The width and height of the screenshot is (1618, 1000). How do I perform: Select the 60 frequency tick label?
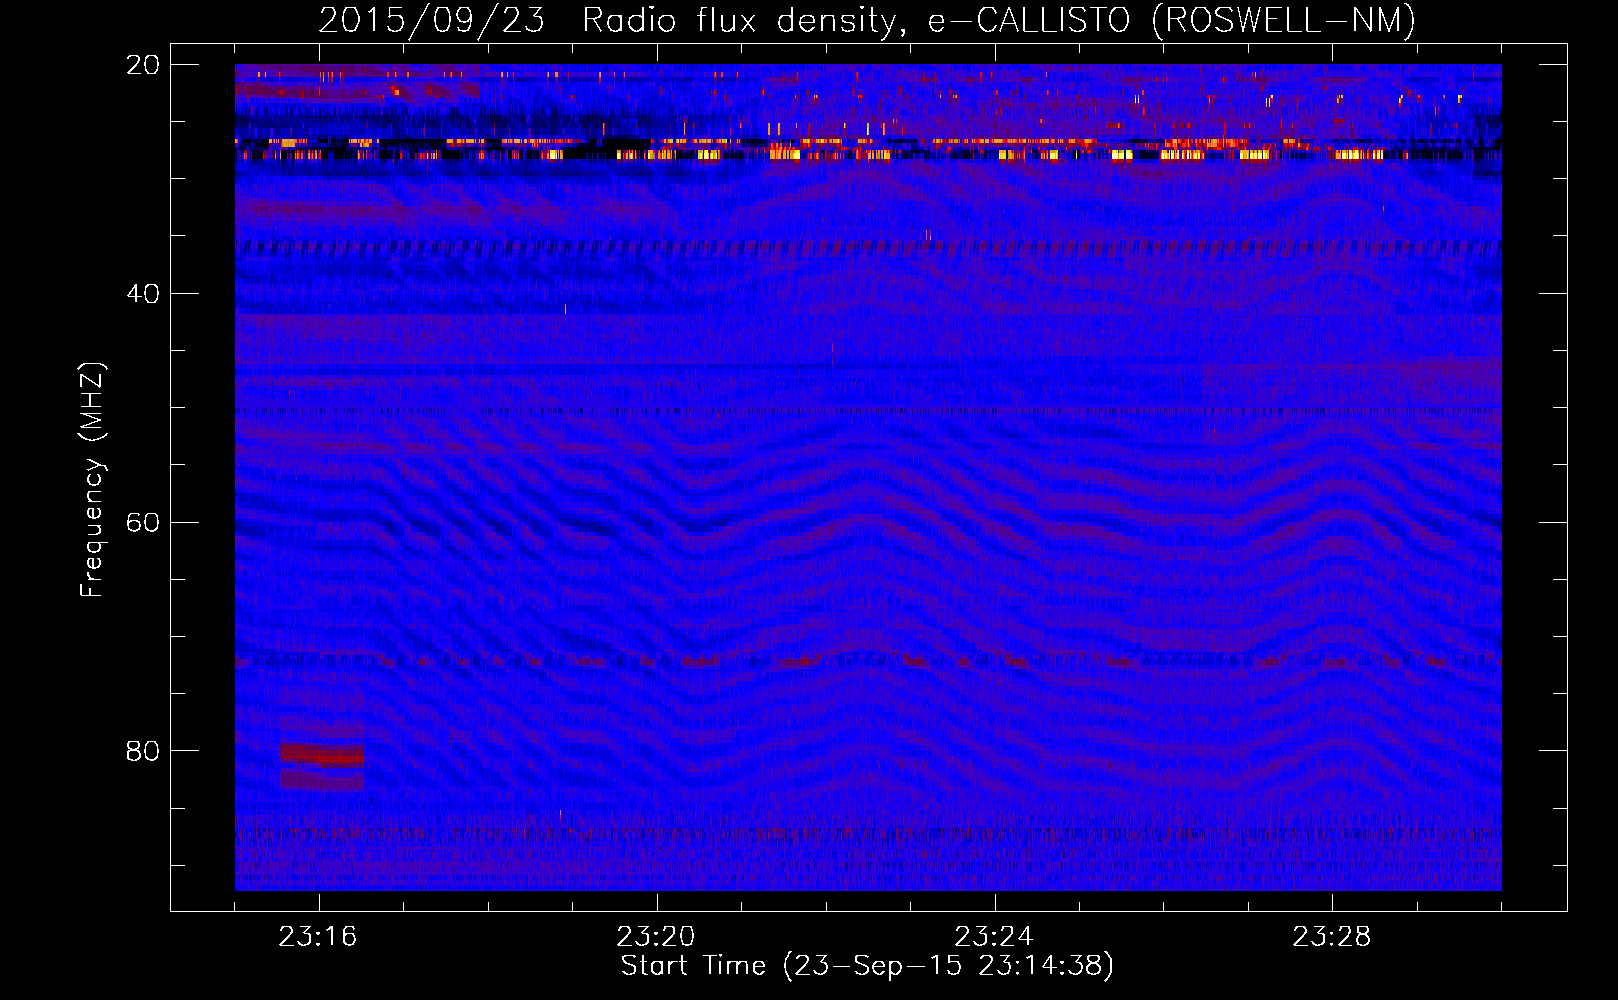coord(143,523)
